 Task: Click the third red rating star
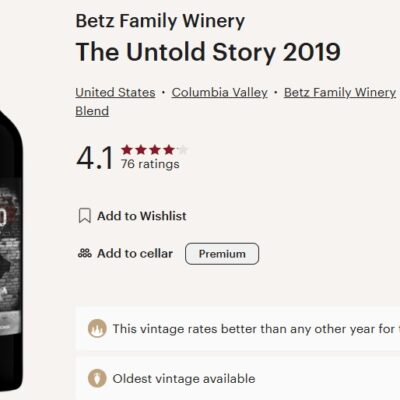tap(155, 150)
